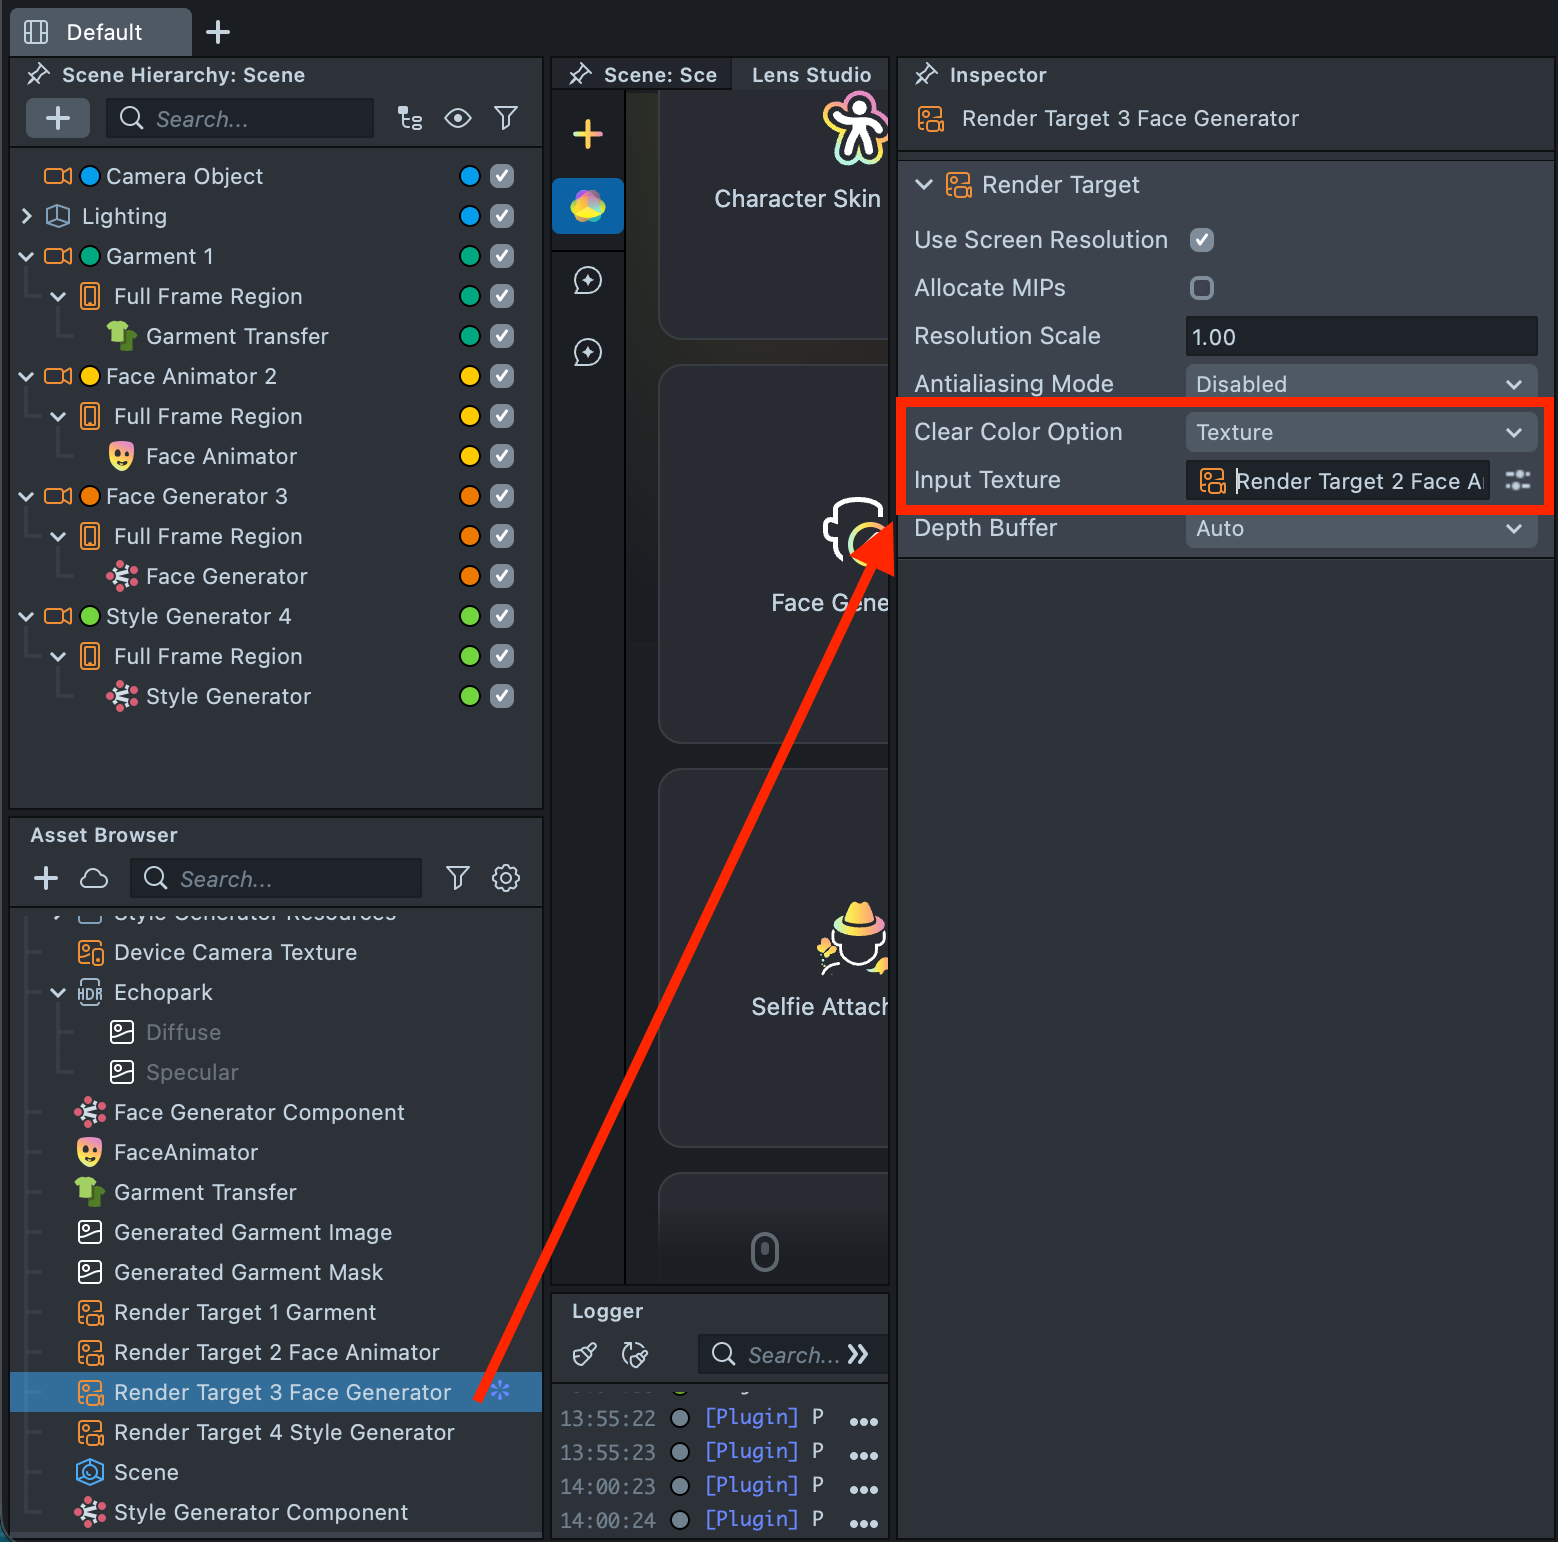Select the Selfie Attach card icon

coord(854,939)
